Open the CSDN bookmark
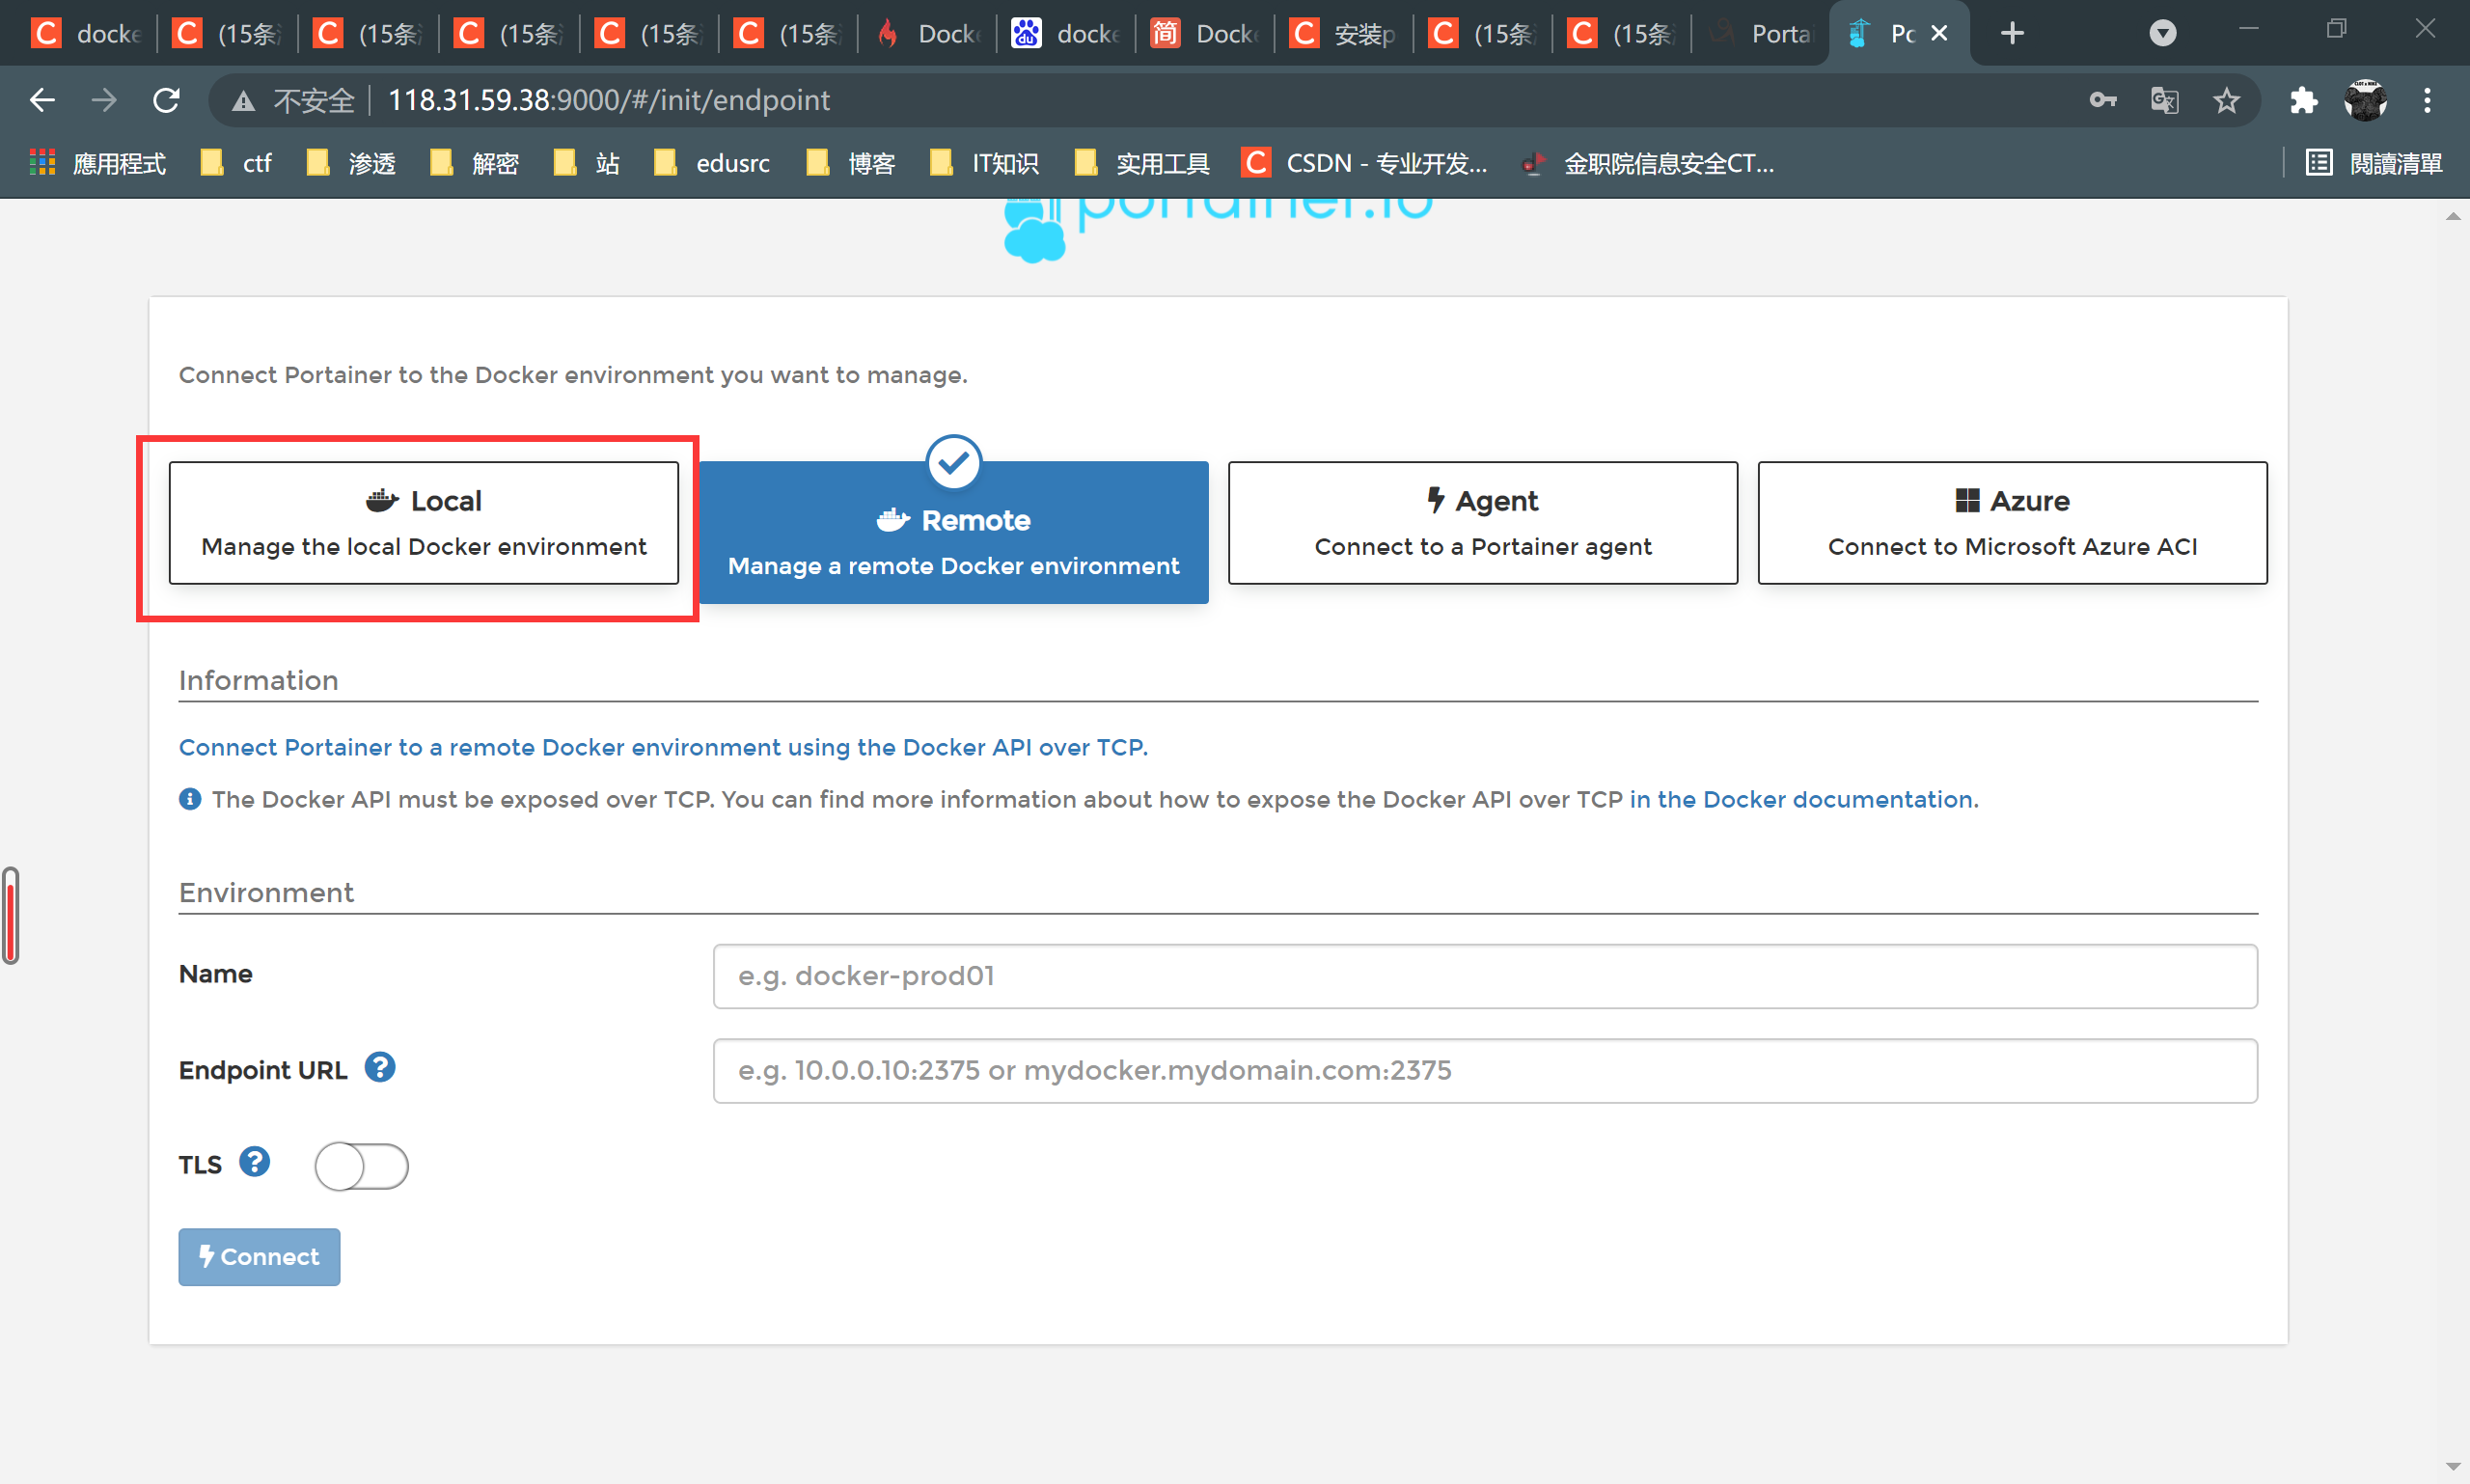The width and height of the screenshot is (2470, 1484). (1364, 162)
